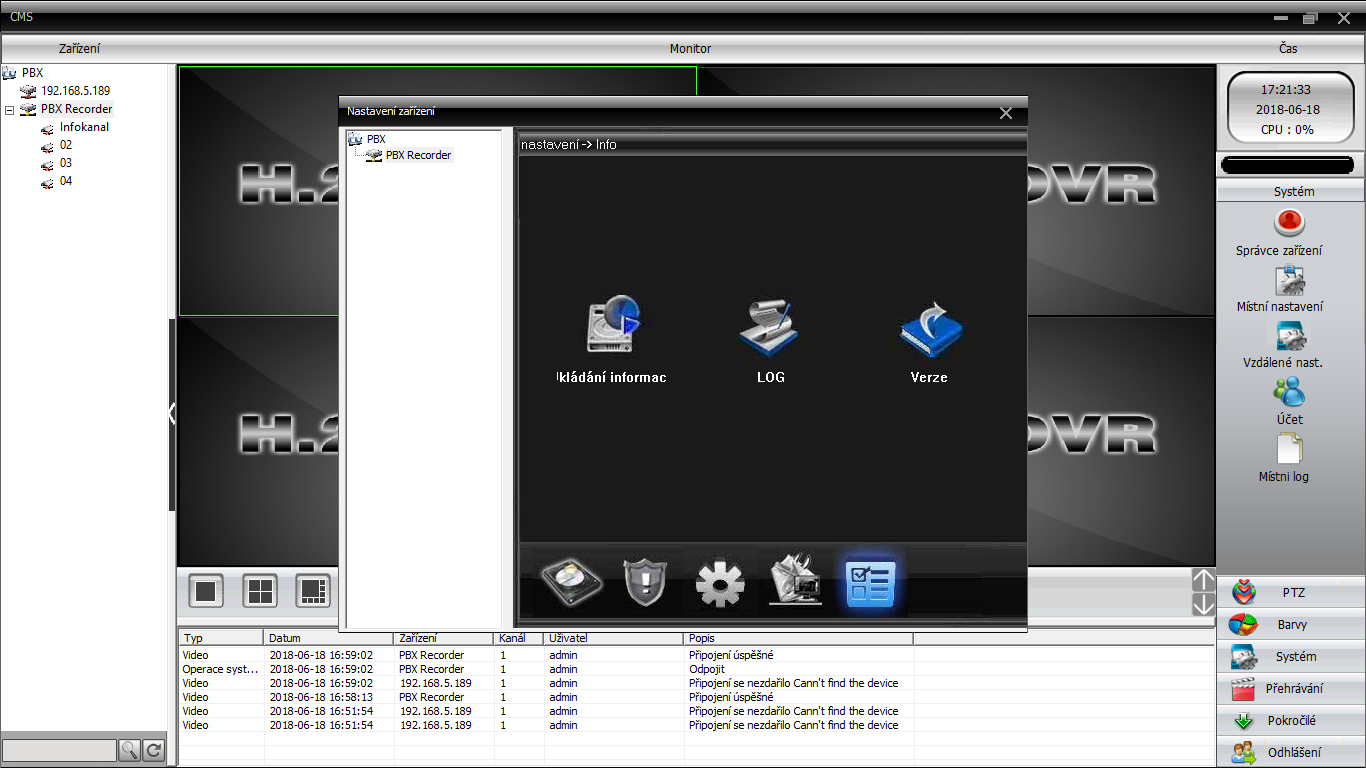Click the device search input field

pyautogui.click(x=59, y=750)
